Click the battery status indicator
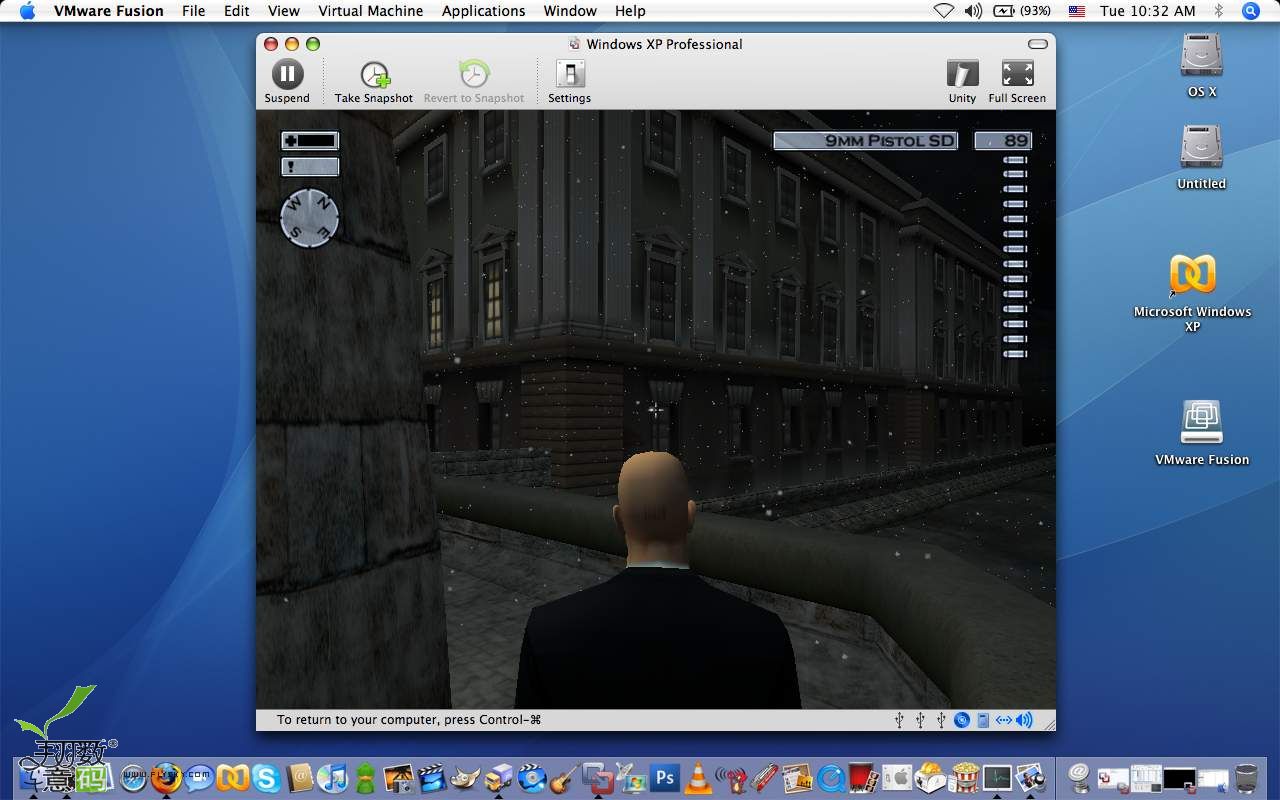Viewport: 1280px width, 800px height. coord(1021,11)
